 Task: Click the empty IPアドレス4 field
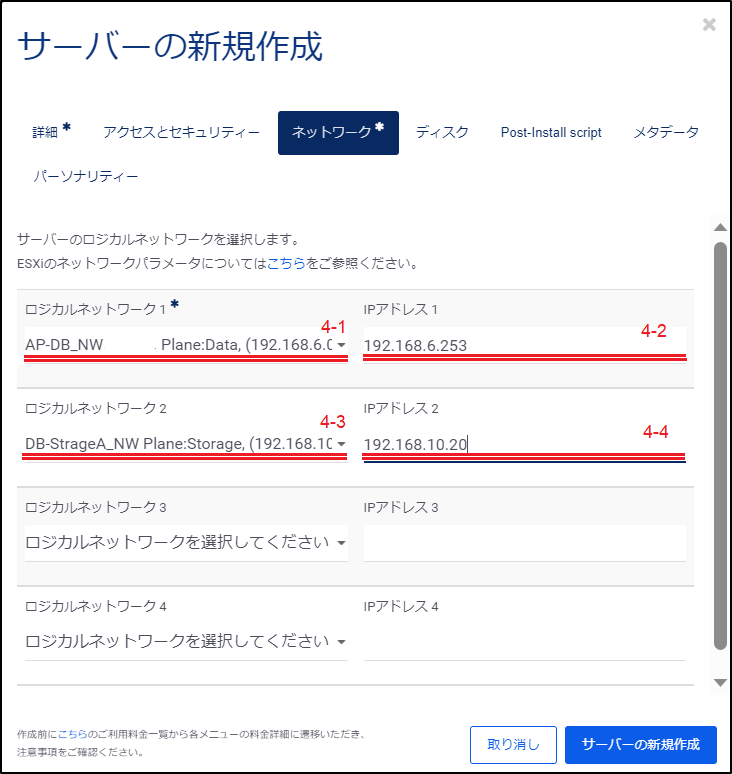click(524, 641)
